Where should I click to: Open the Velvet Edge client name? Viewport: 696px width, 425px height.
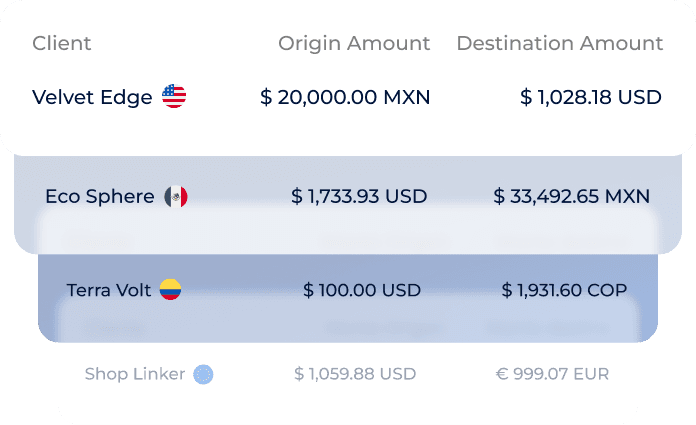92,97
